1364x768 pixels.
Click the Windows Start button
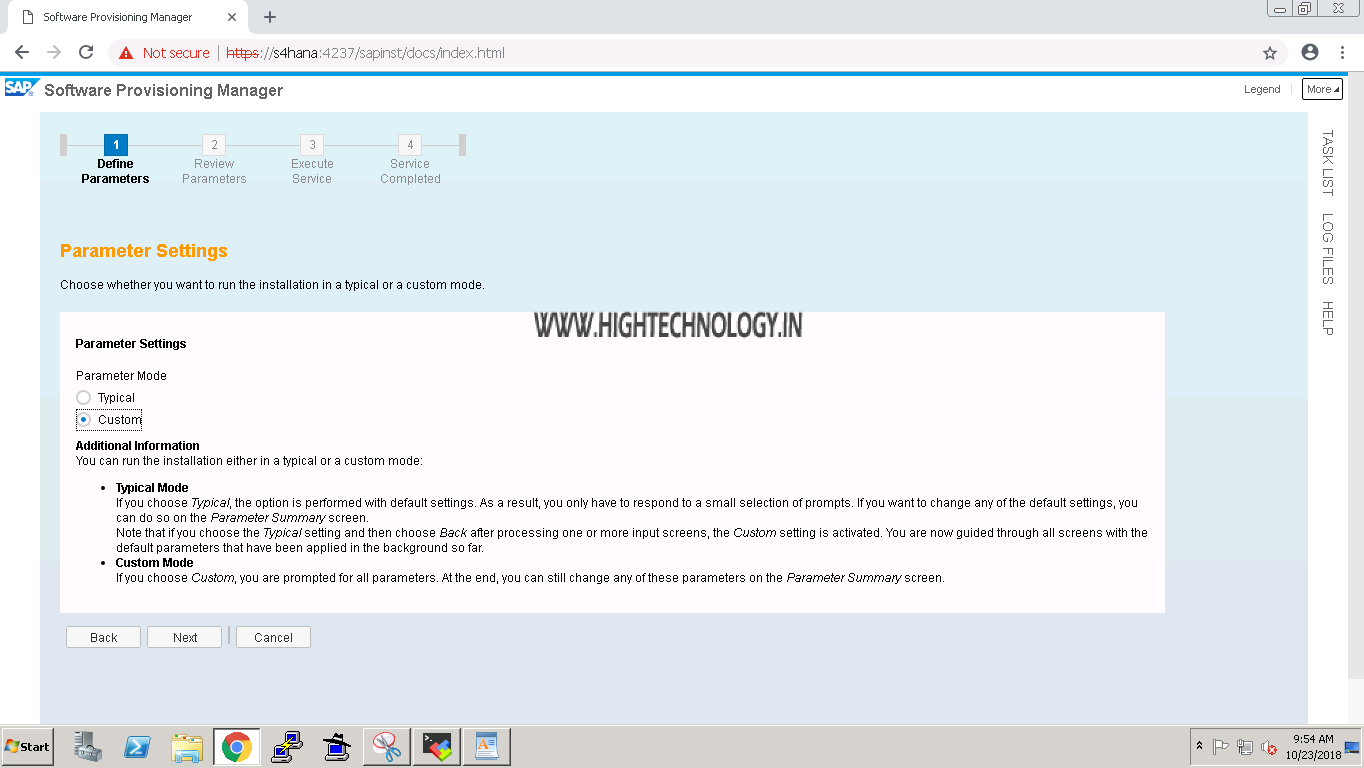tap(27, 747)
